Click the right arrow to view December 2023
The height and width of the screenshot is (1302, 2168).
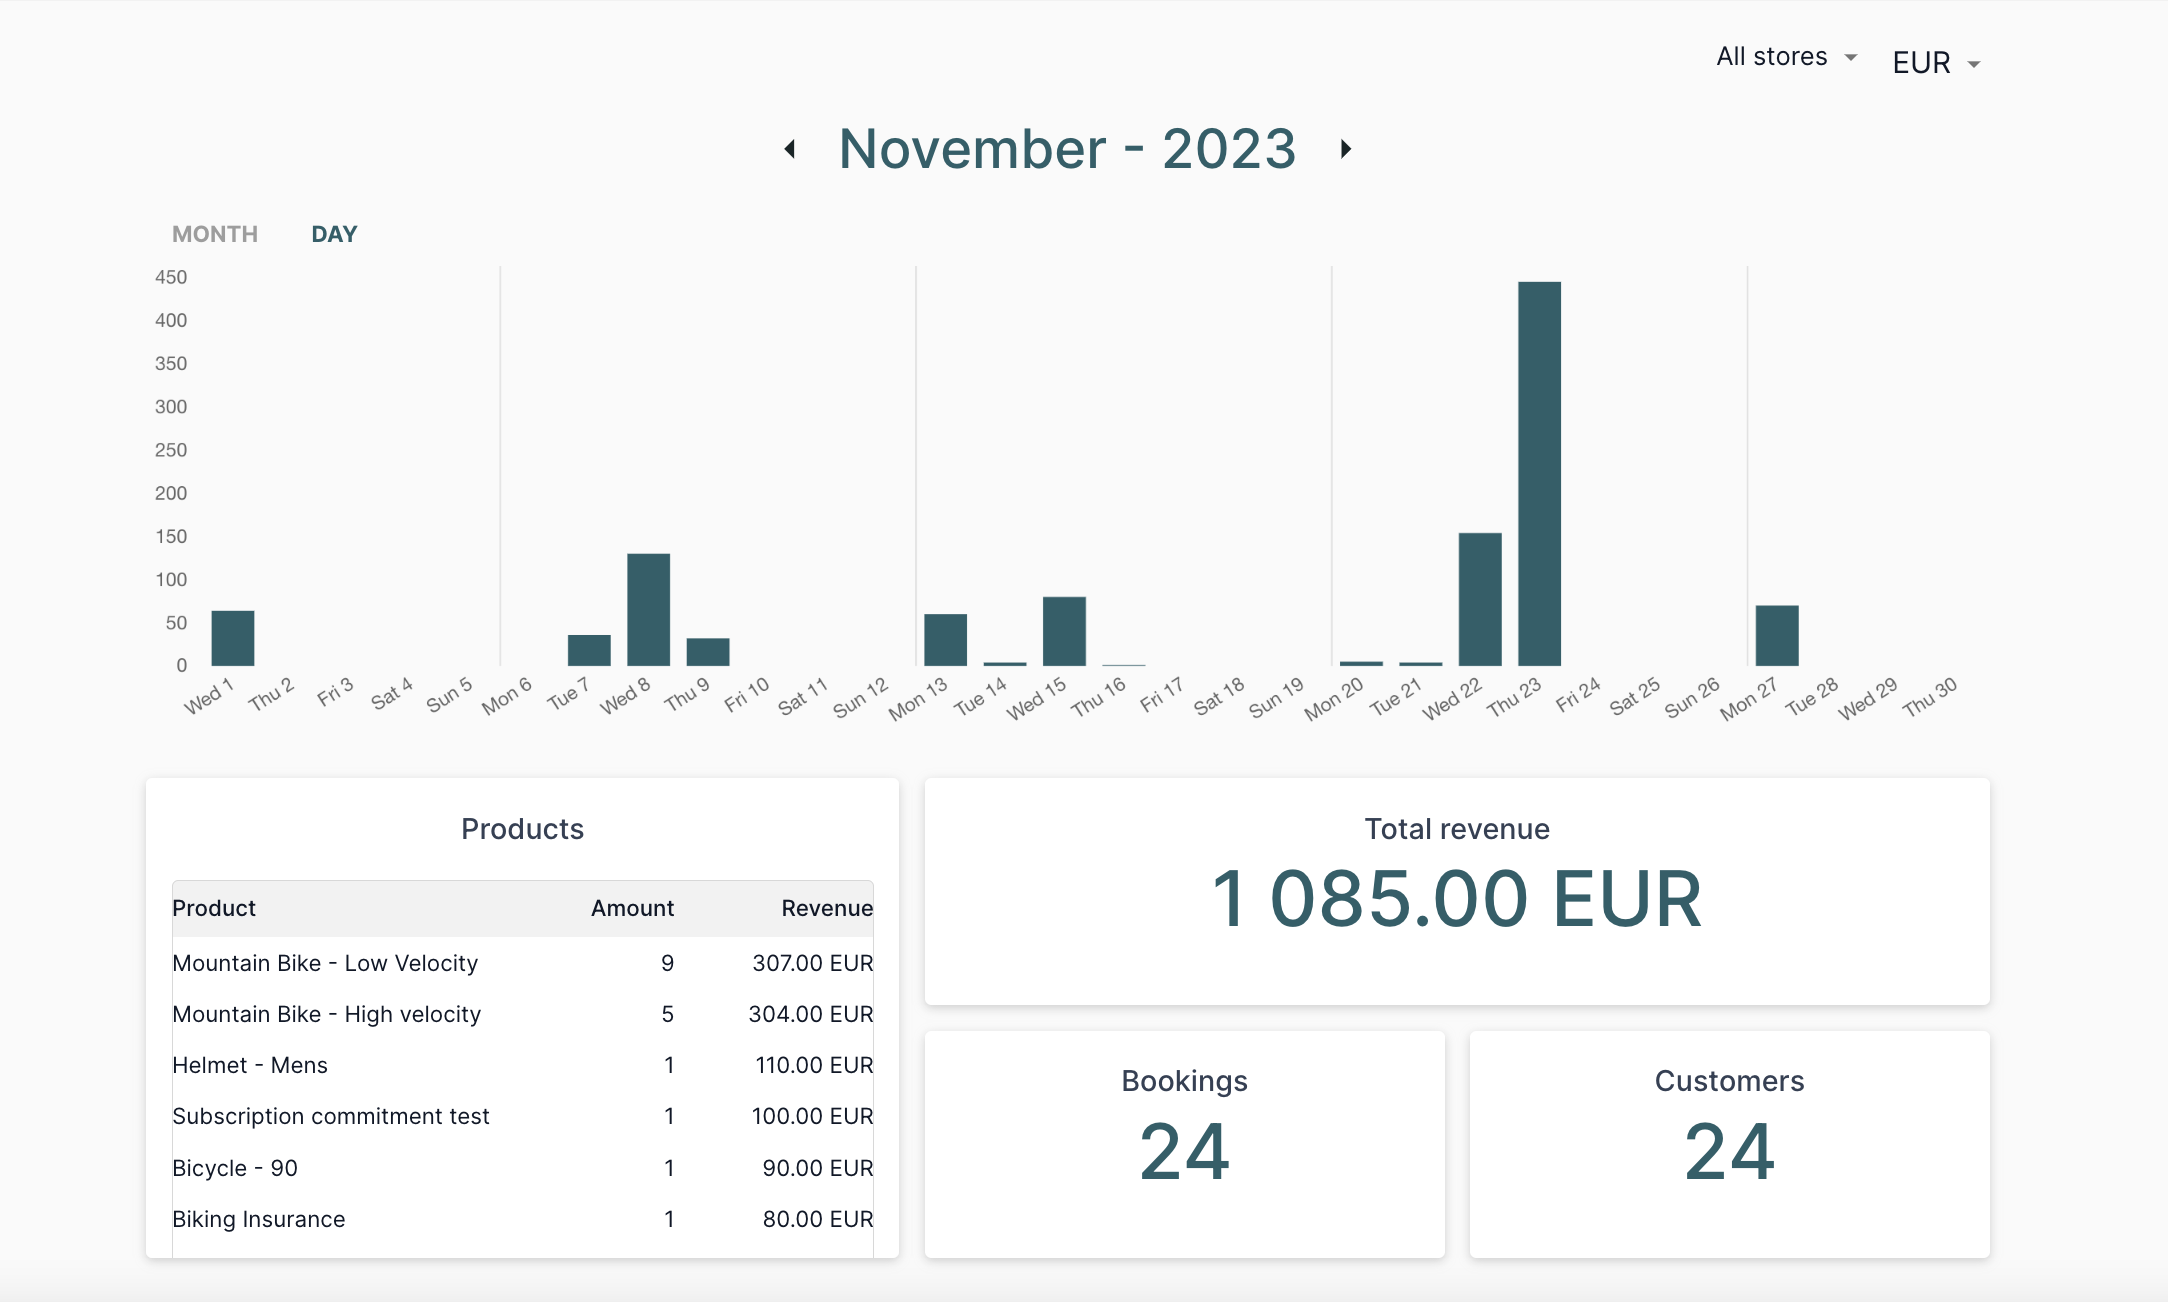(1345, 148)
